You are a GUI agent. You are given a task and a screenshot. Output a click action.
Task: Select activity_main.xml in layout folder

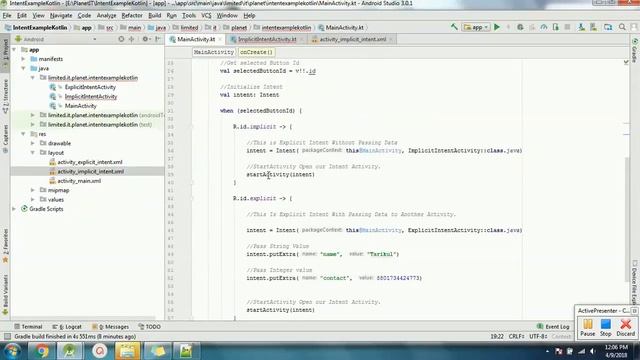coord(79,181)
